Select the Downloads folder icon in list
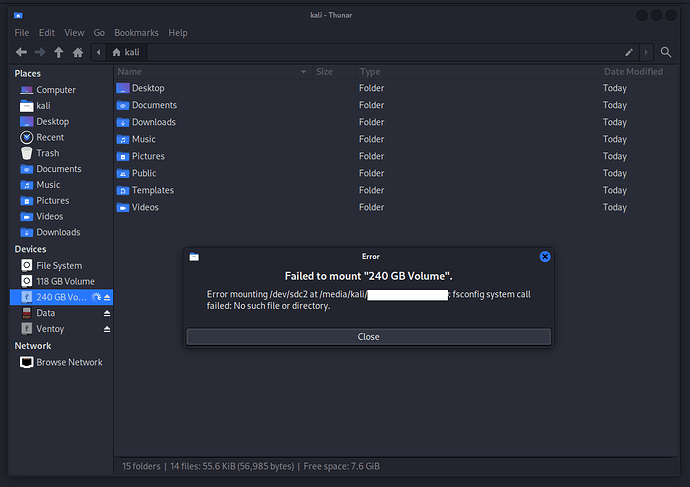Viewport: 690px width, 487px height. [123, 122]
